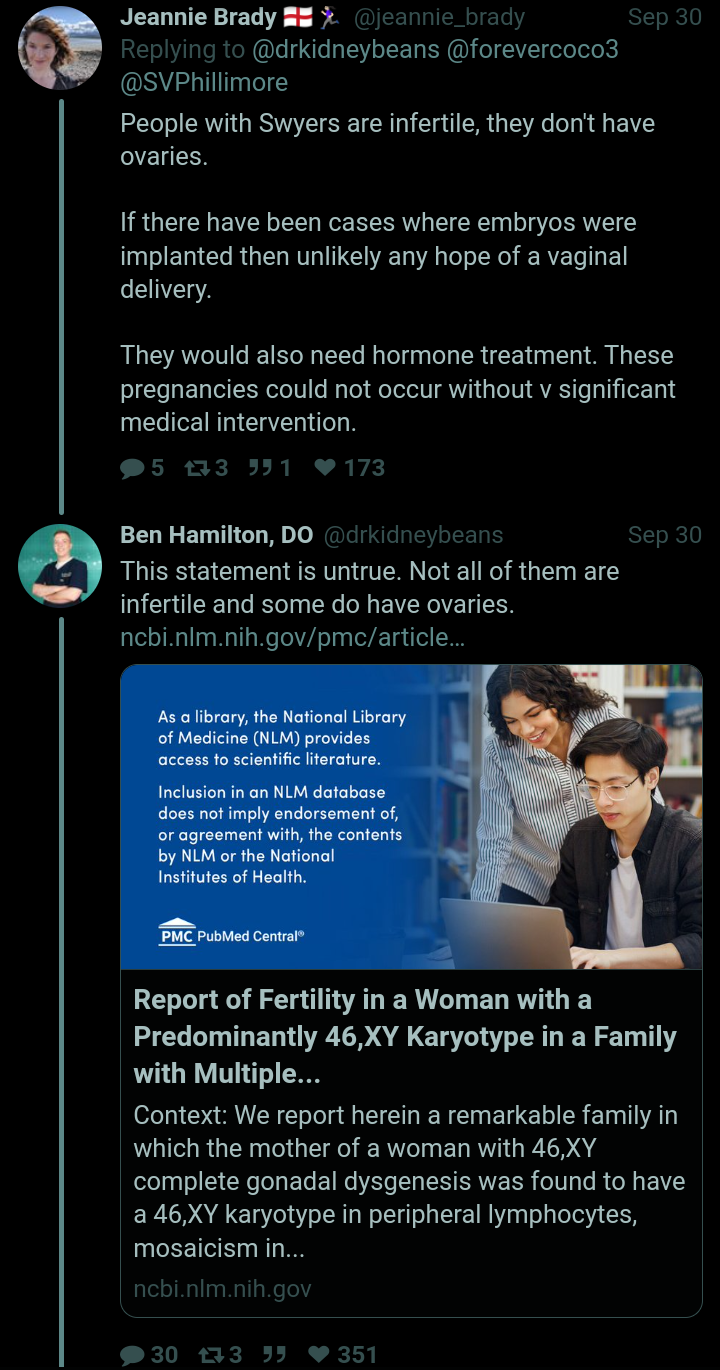Image resolution: width=720 pixels, height=1370 pixels.
Task: Open the mentioned @SVPhillimore profile
Action: tap(204, 82)
